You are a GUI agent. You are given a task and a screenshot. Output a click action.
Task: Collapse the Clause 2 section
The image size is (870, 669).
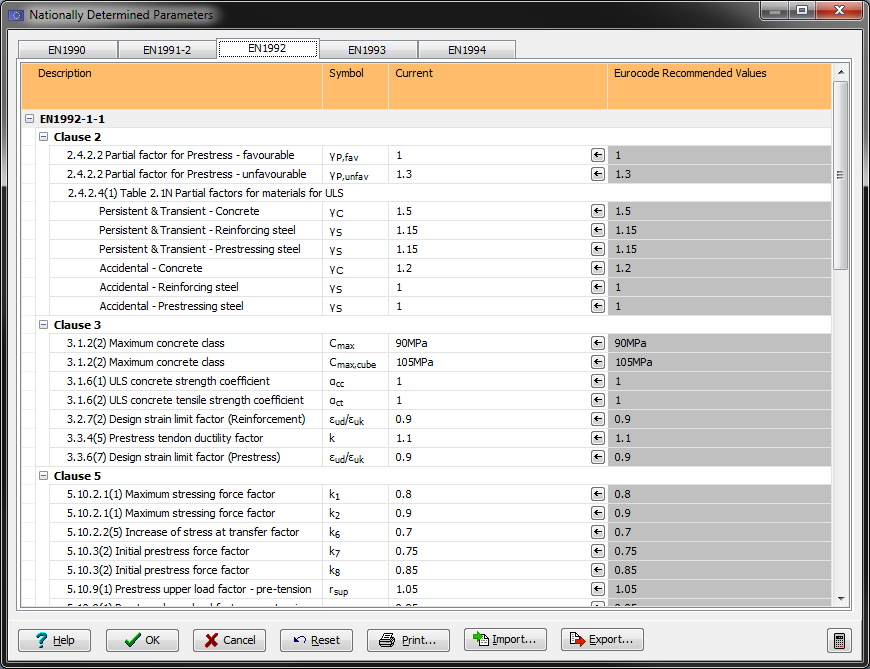[x=43, y=136]
